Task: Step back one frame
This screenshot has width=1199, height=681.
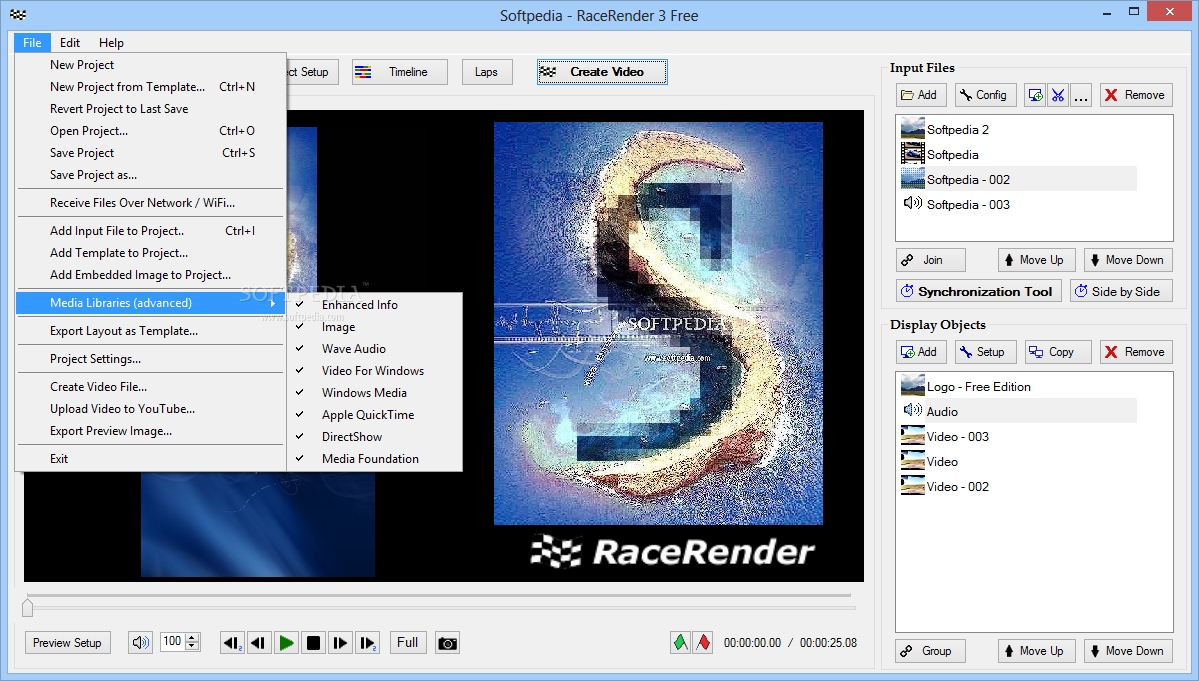Action: [x=258, y=643]
